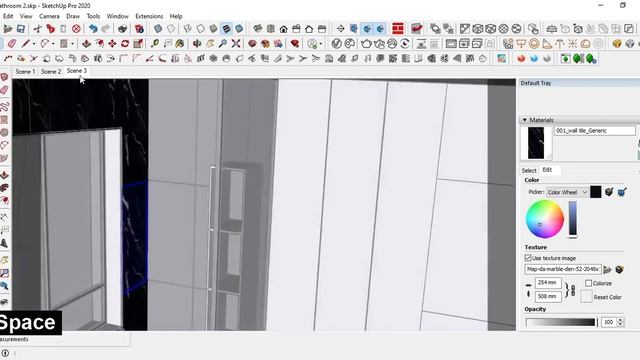This screenshot has width=640, height=360.
Task: Click the V-Ray teapot render icon
Action: 366,43
